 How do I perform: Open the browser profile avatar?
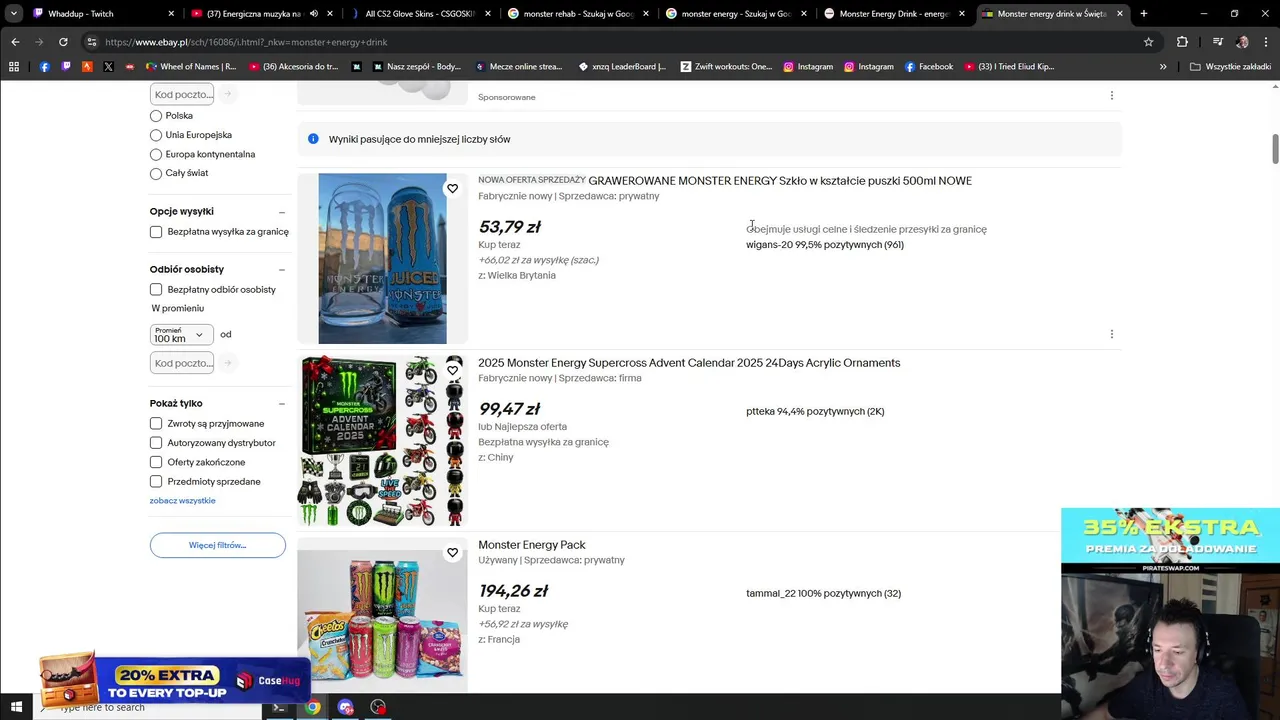coord(1242,42)
